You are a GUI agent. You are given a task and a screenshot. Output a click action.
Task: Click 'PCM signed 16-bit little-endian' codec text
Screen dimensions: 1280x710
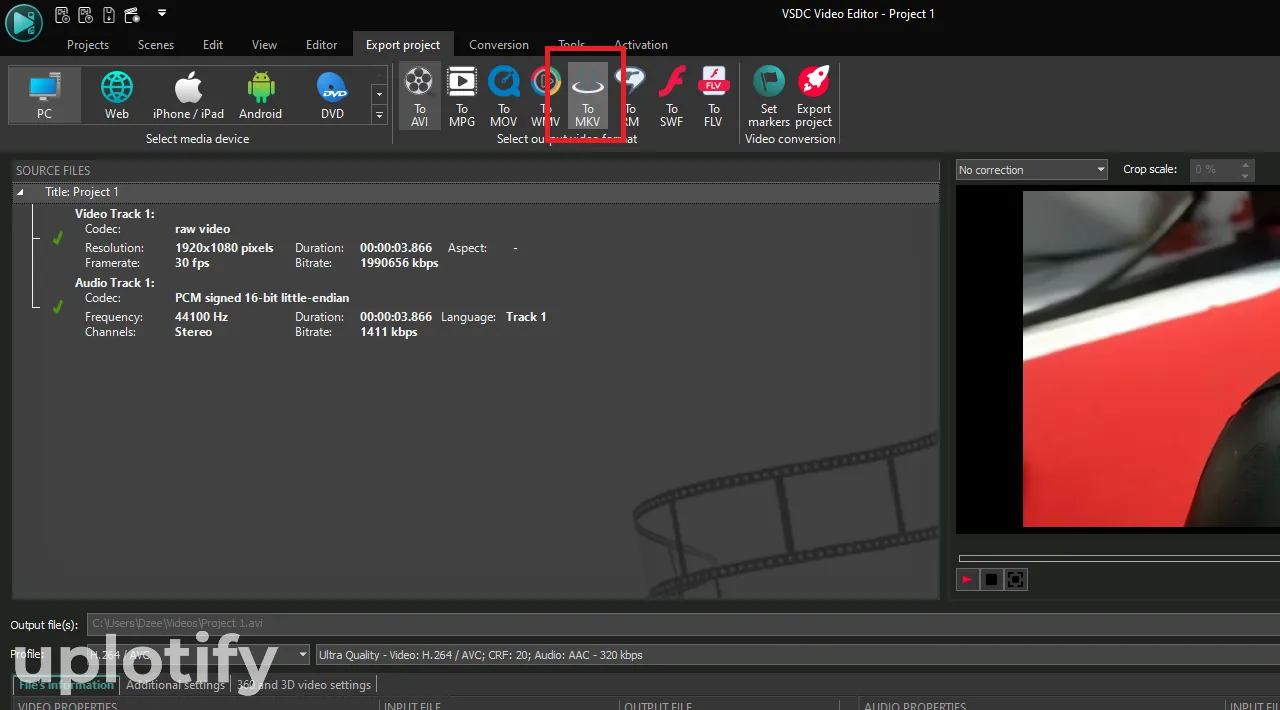coord(262,298)
